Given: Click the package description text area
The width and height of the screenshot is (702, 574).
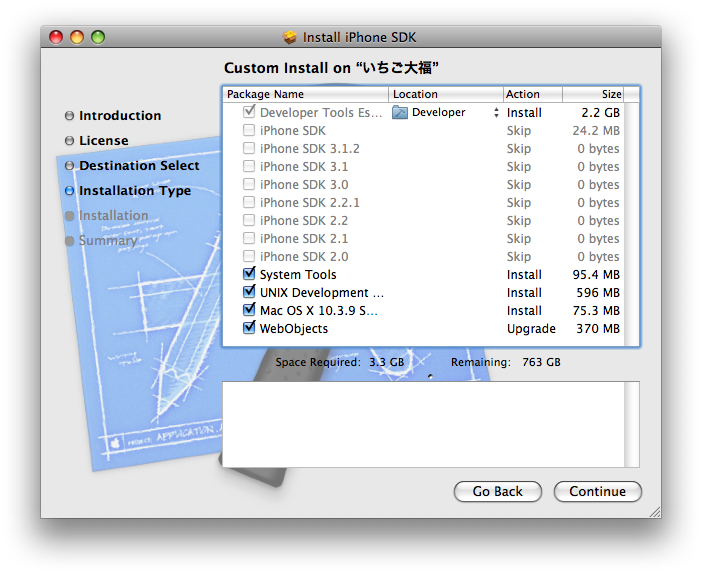Looking at the screenshot, I should (x=430, y=424).
